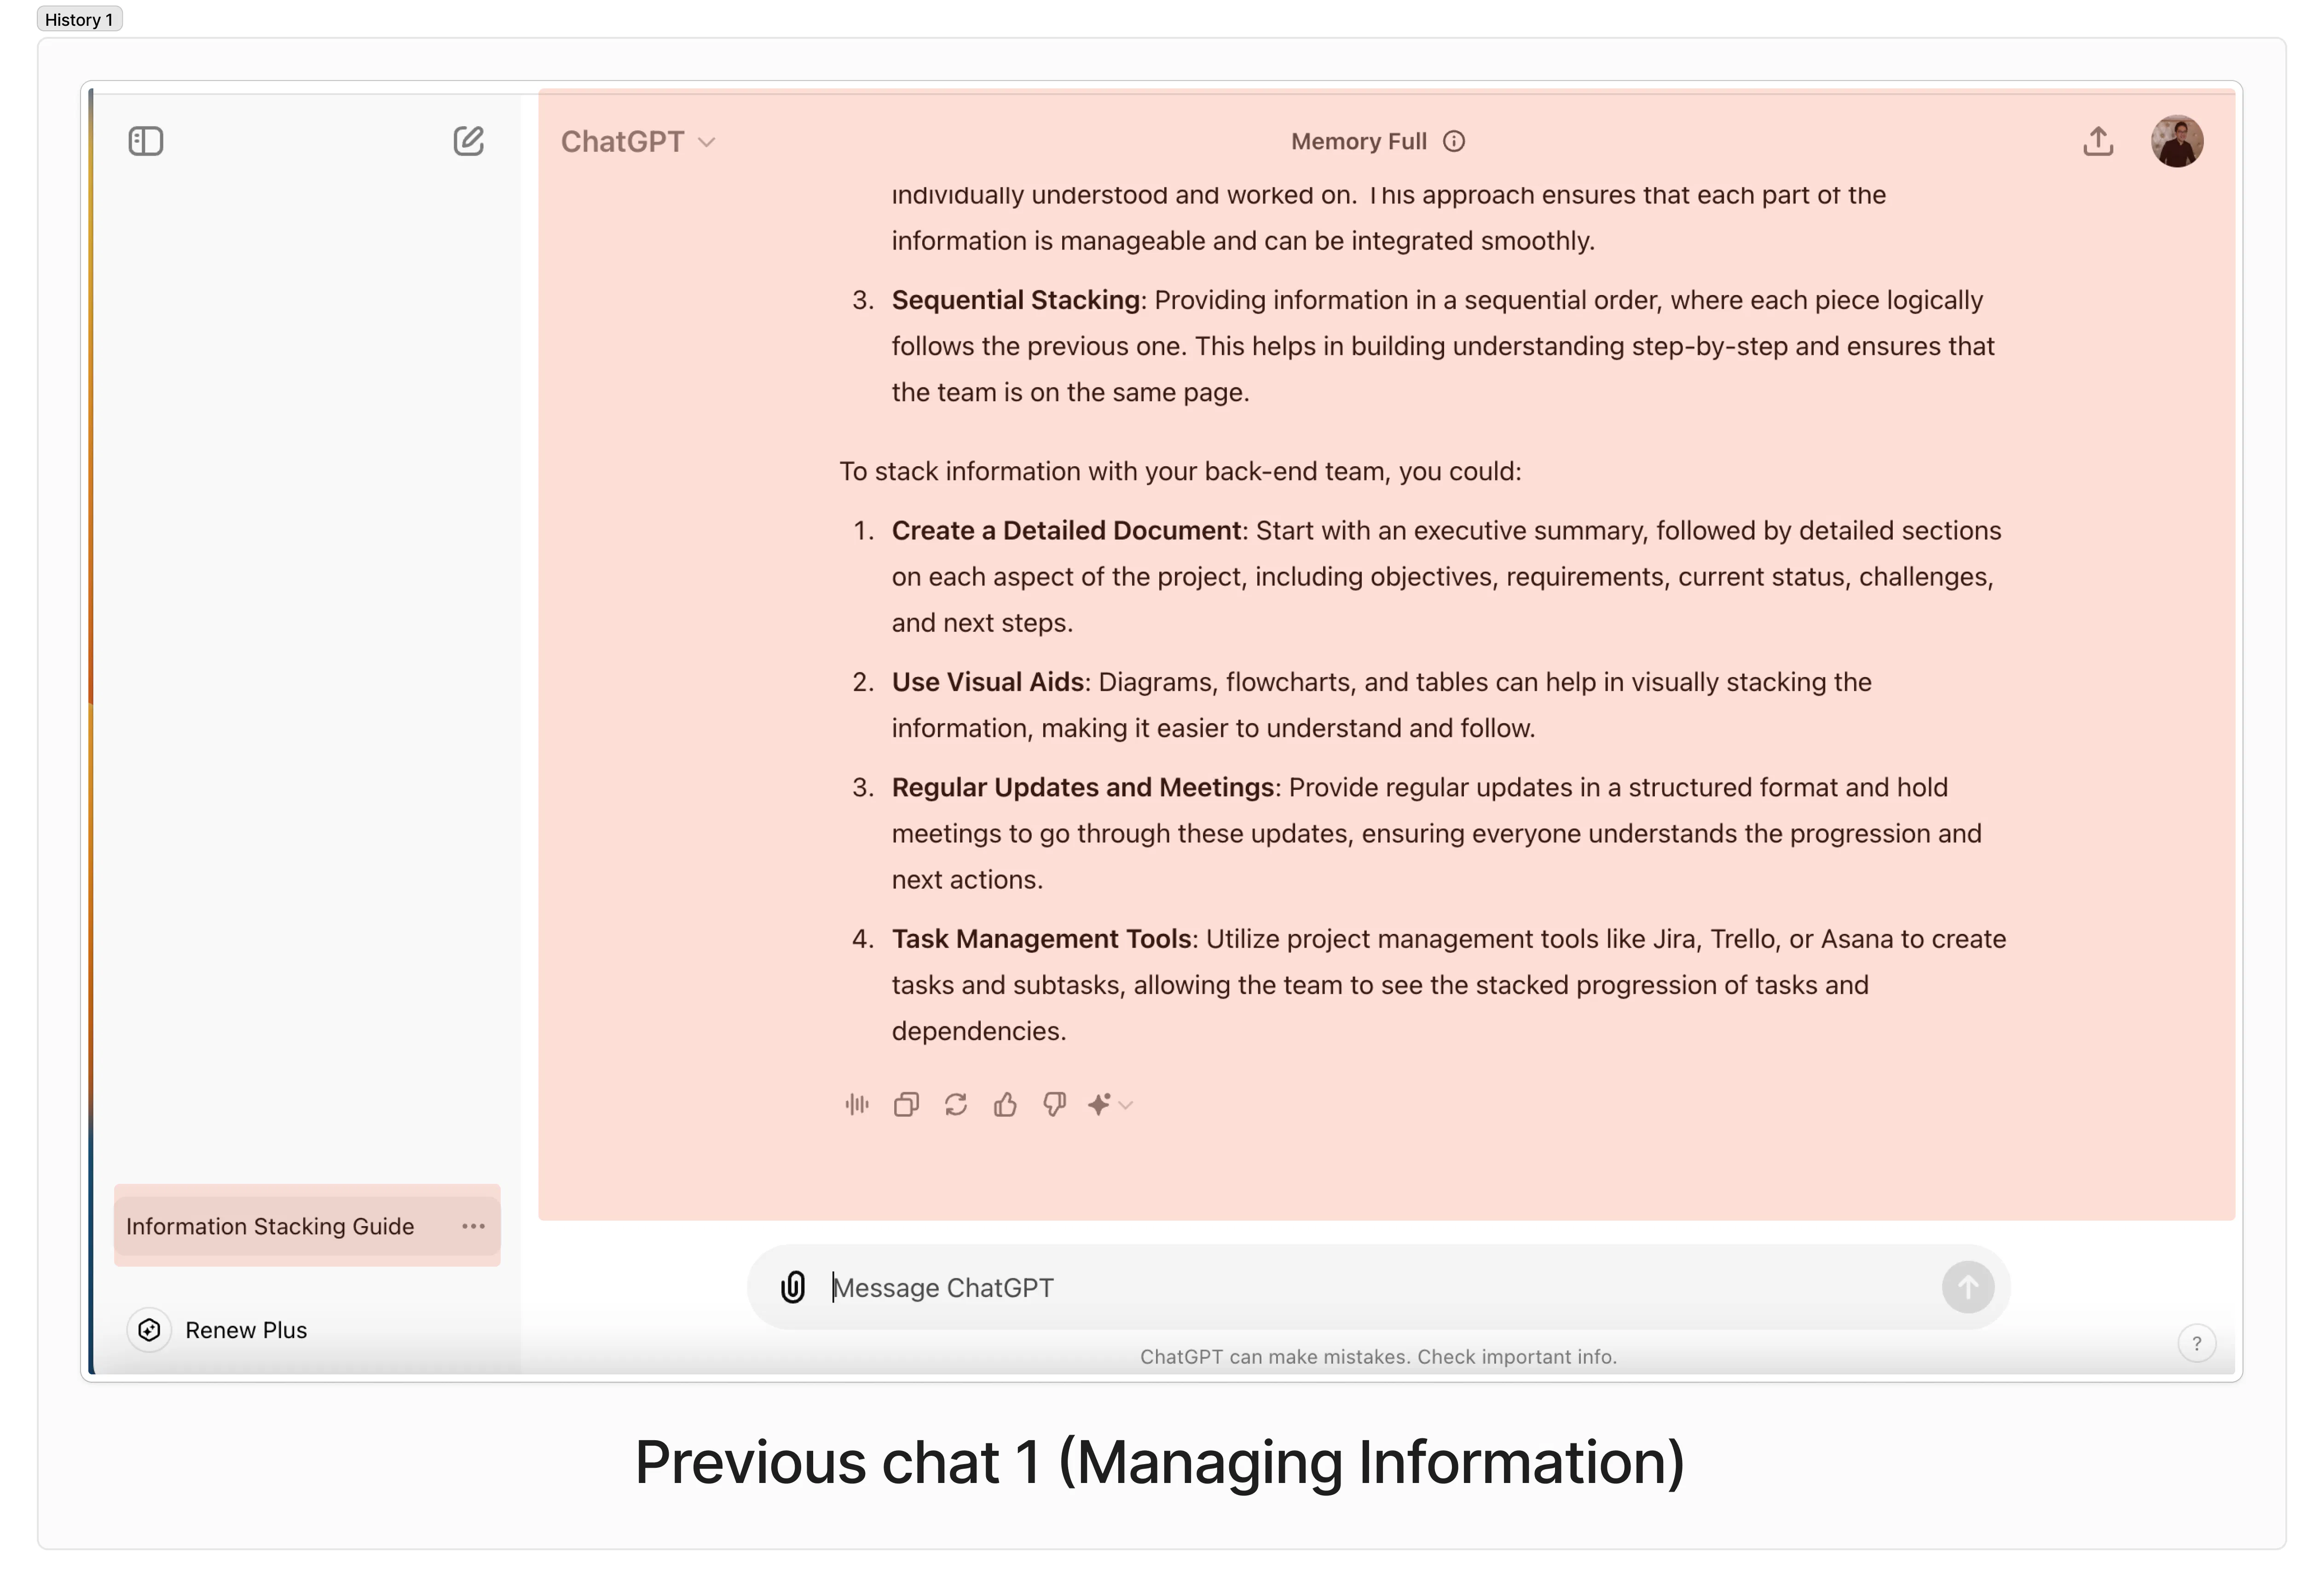Open help with question mark icon
The image size is (2324, 1587).
tap(2196, 1343)
